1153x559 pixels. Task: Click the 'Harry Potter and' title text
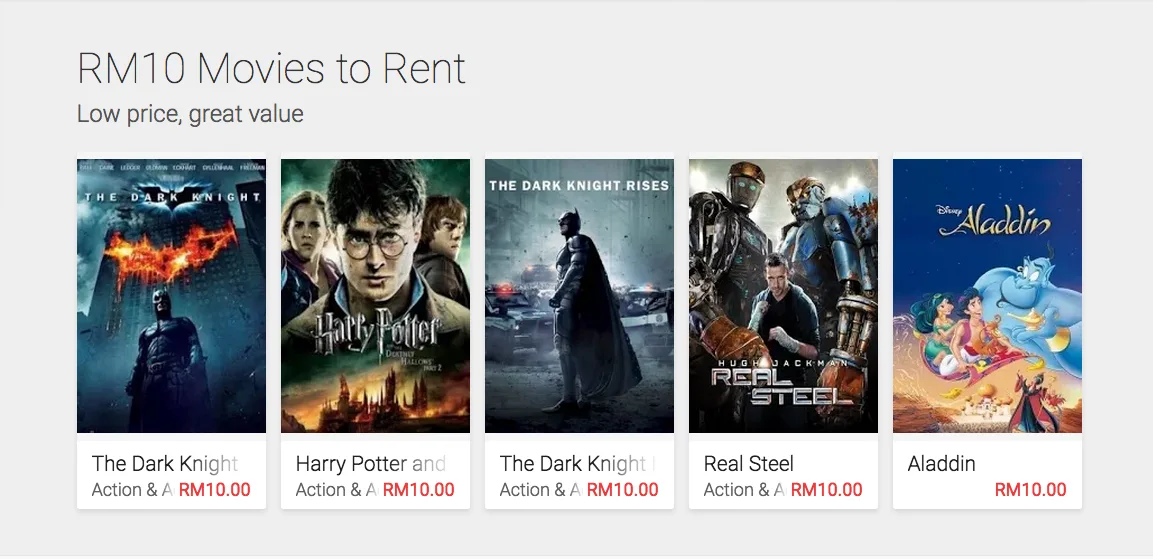tap(370, 464)
